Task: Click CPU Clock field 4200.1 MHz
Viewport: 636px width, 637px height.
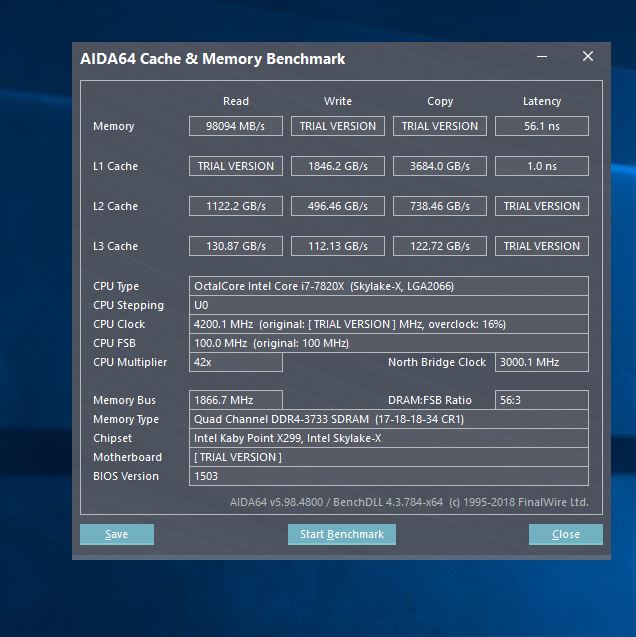Action: [389, 324]
